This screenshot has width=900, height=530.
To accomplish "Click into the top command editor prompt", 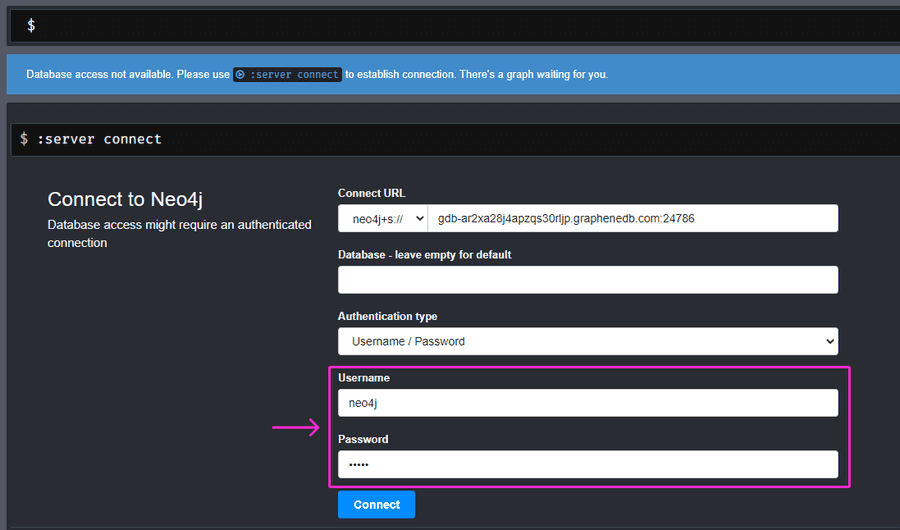I will pos(453,25).
